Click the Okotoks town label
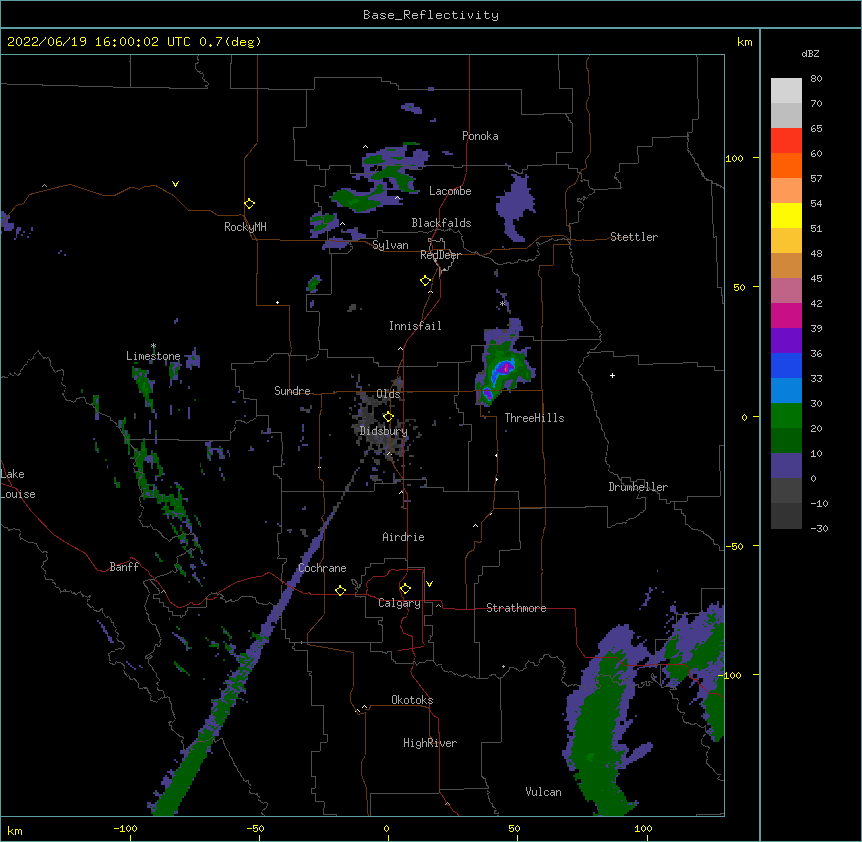Image resolution: width=862 pixels, height=842 pixels. click(412, 700)
